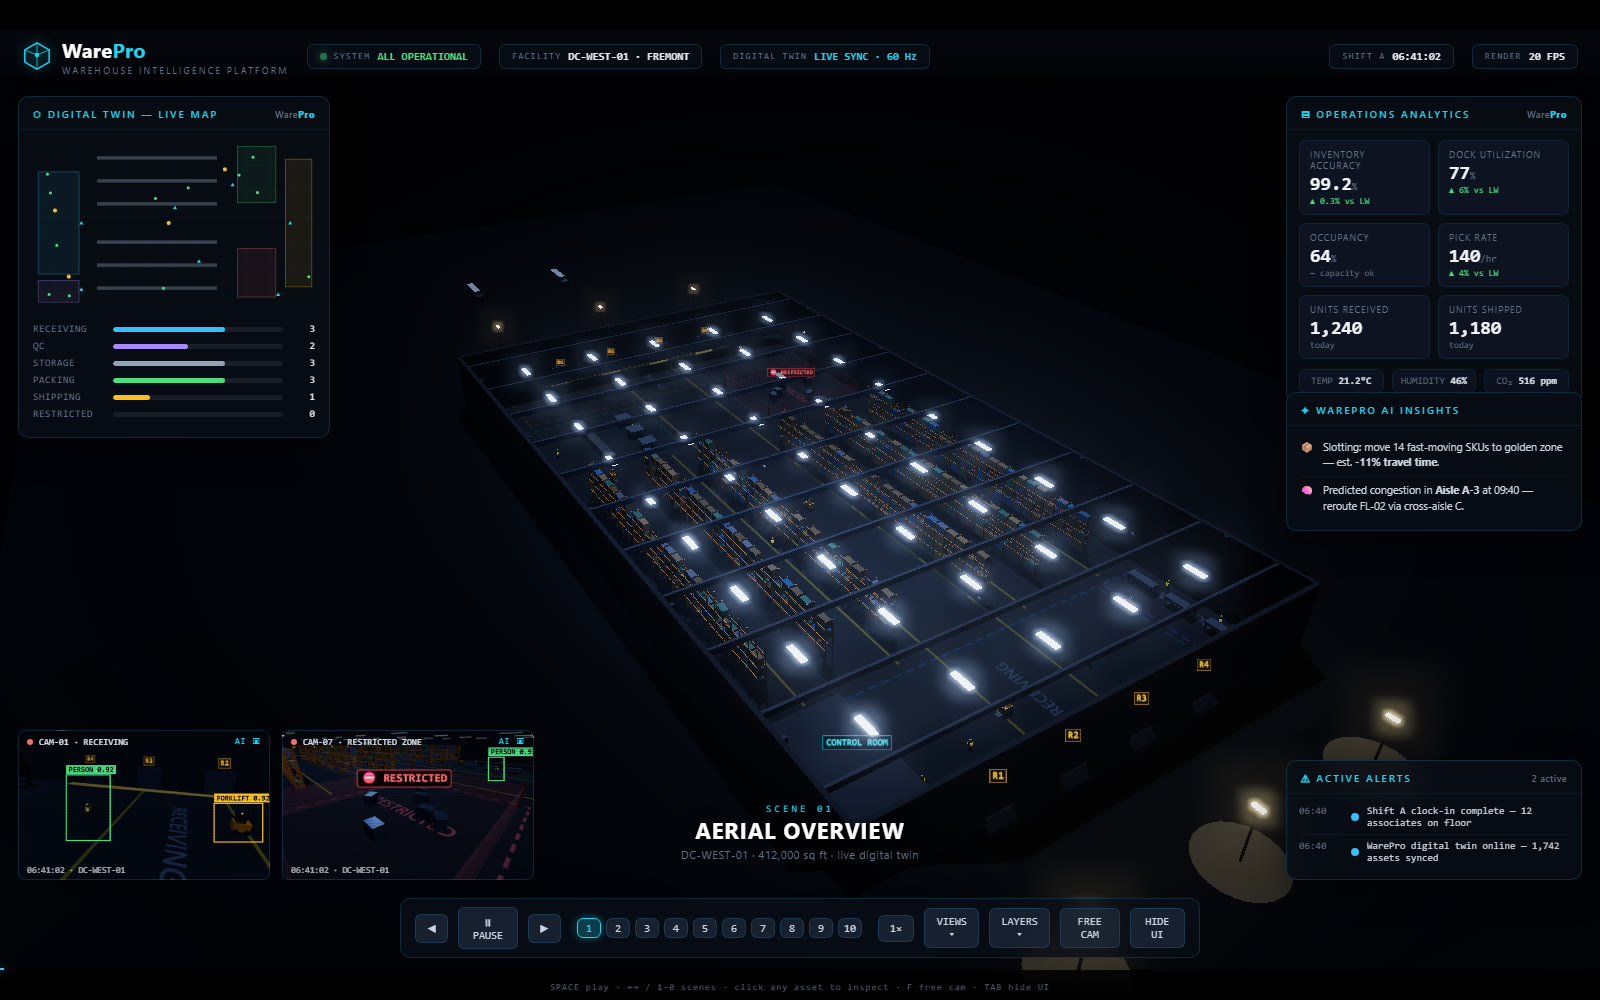Enable Free Cam mode
Screen dimensions: 1600x1000
[1090, 928]
